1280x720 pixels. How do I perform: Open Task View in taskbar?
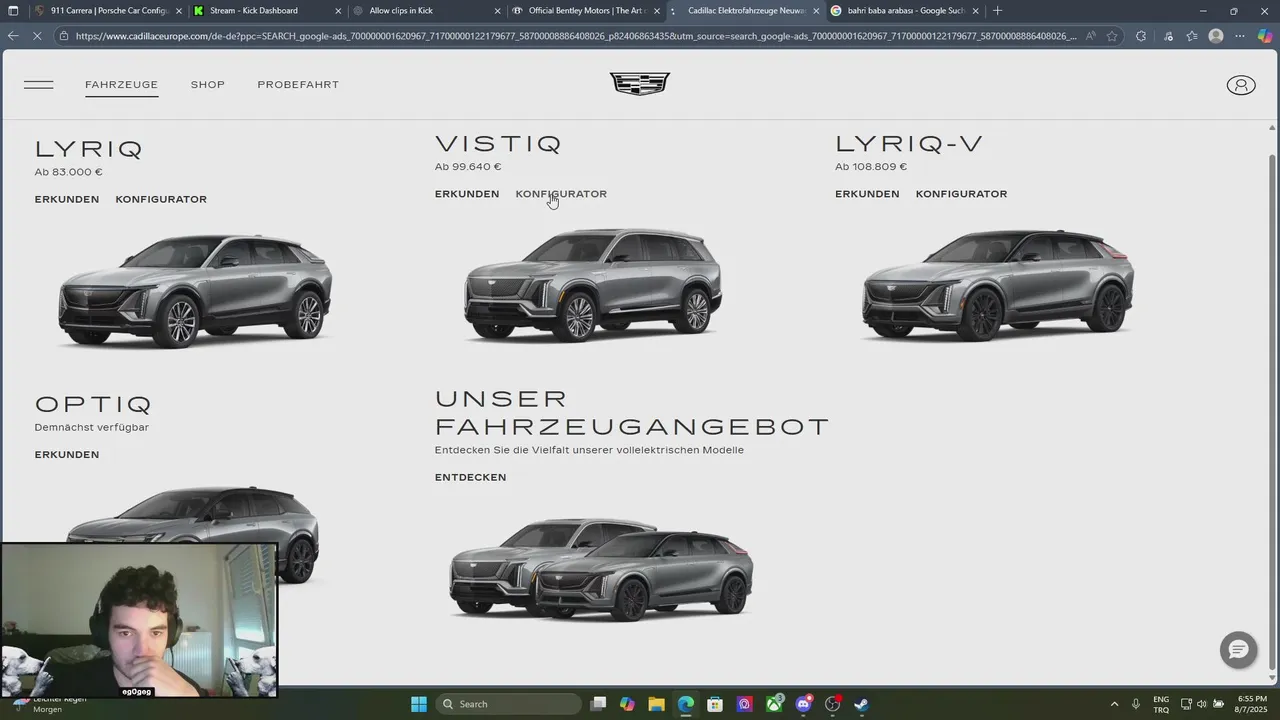pyautogui.click(x=598, y=704)
